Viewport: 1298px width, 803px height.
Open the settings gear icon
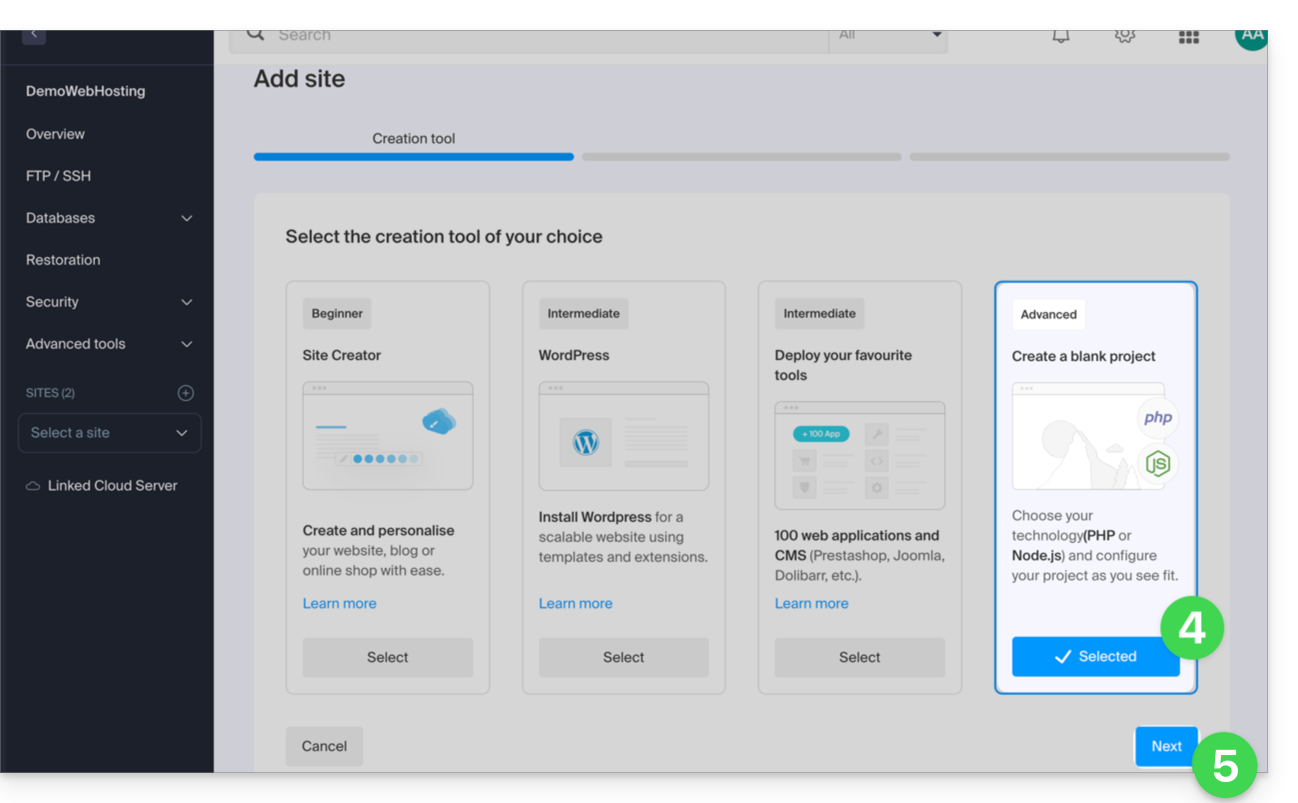coord(1124,36)
